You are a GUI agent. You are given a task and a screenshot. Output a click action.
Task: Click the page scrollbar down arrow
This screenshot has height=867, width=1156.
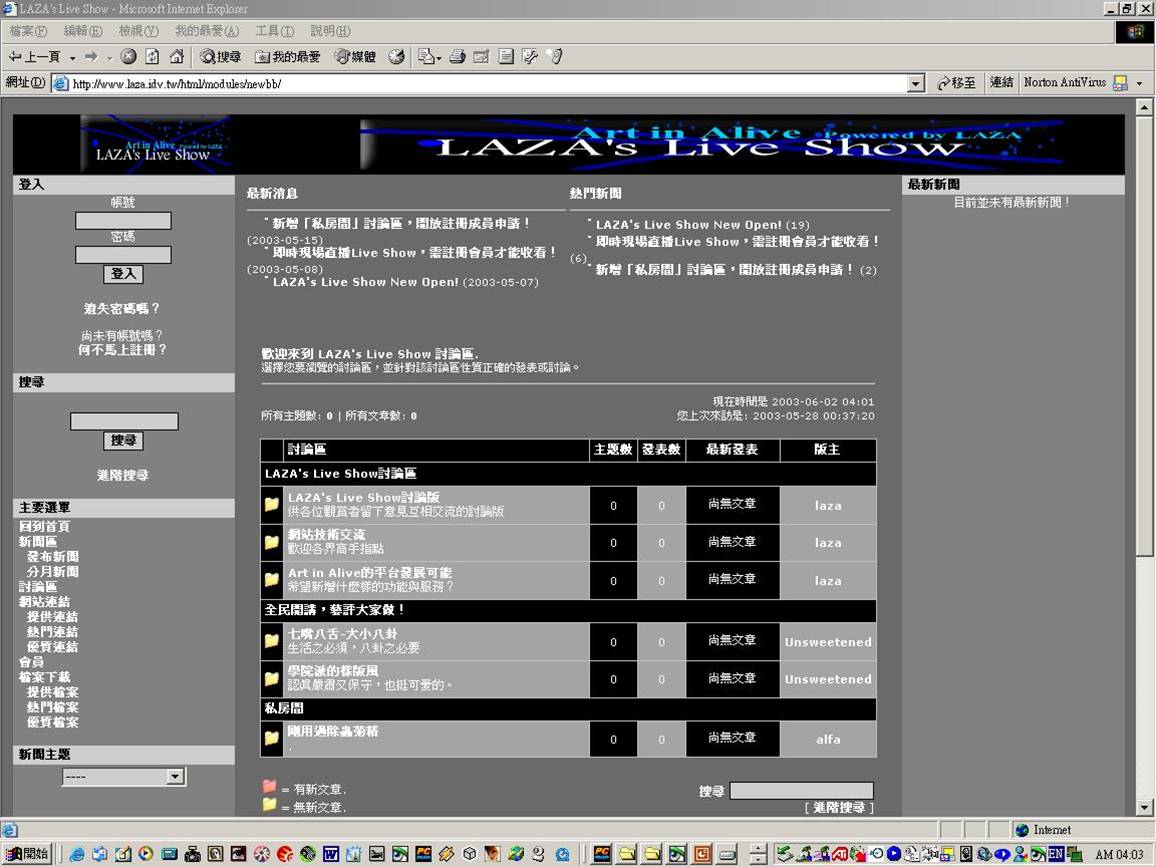point(1144,808)
